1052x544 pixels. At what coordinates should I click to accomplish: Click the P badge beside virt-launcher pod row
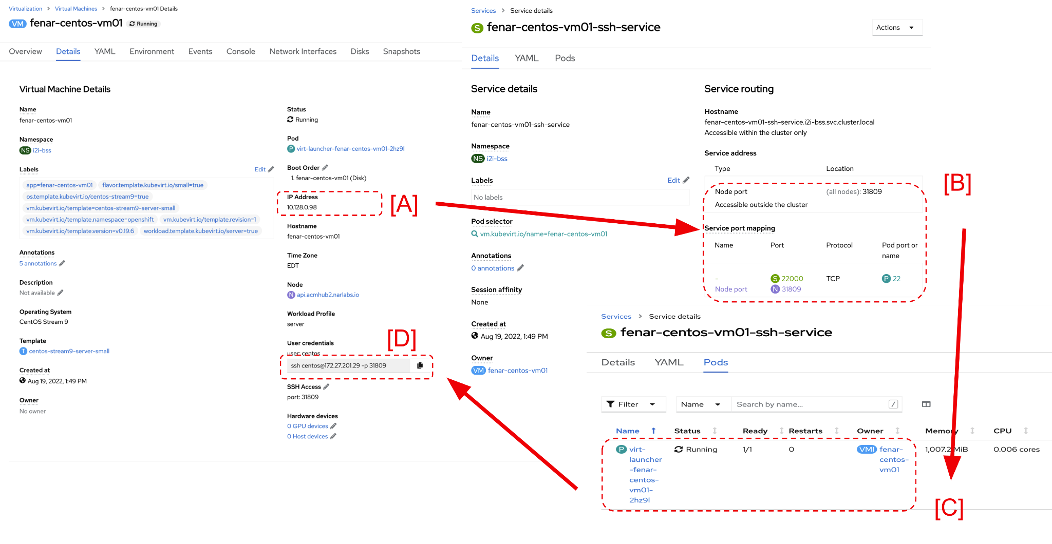tap(621, 449)
